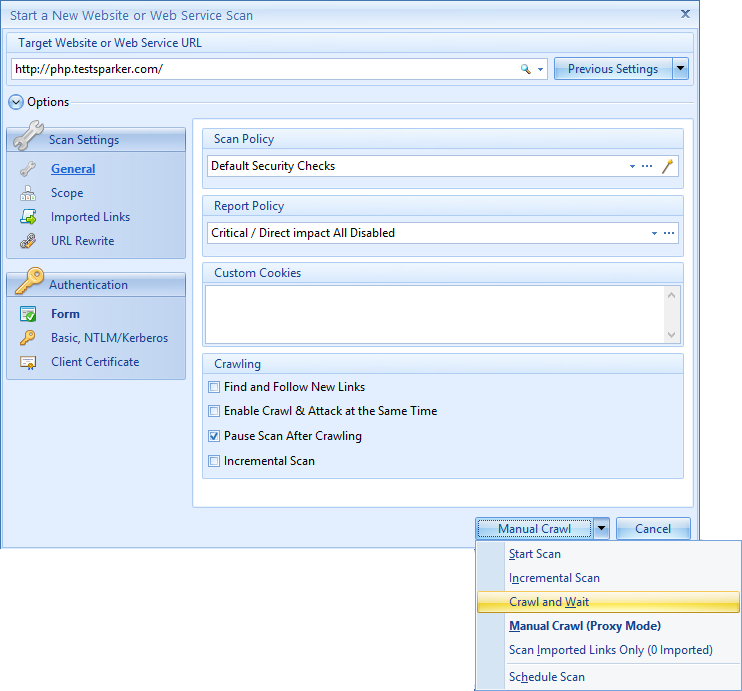Select Schedule Scan menu entry
The width and height of the screenshot is (742, 691).
click(547, 677)
